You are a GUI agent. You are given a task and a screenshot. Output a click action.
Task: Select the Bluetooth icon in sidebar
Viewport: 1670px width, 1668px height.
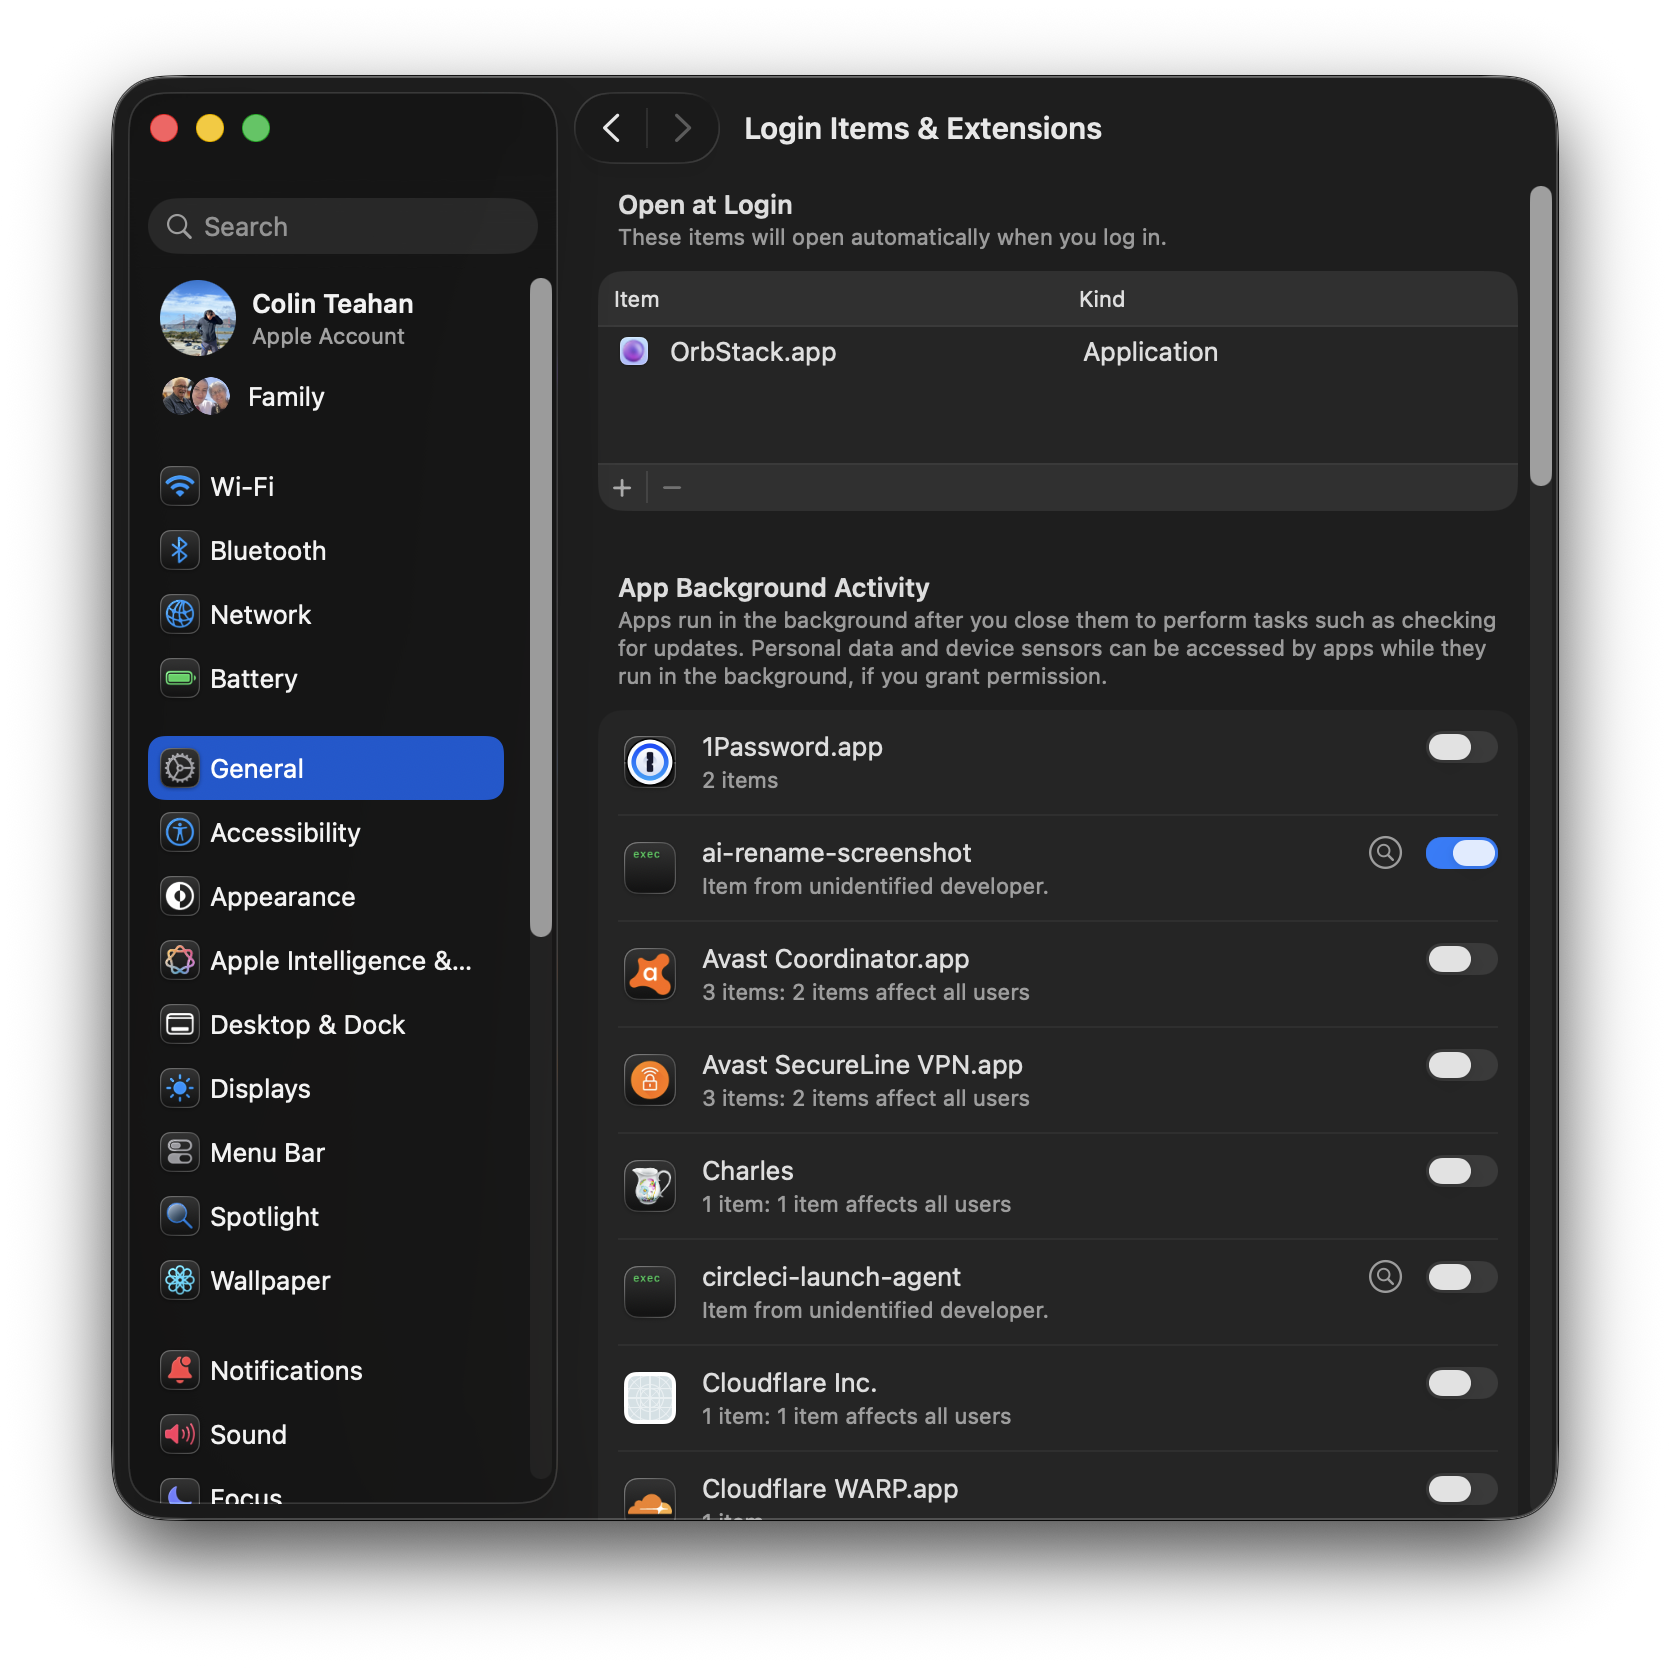(x=180, y=550)
